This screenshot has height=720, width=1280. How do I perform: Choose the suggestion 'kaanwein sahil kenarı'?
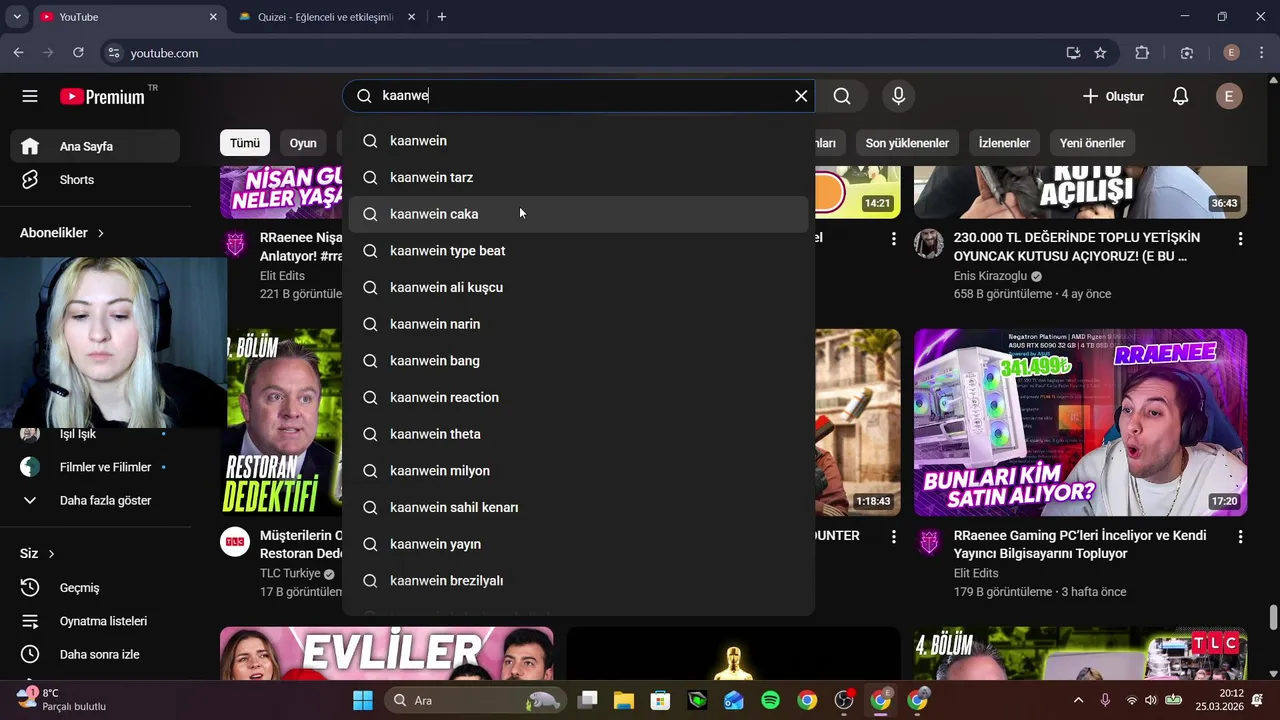click(578, 507)
